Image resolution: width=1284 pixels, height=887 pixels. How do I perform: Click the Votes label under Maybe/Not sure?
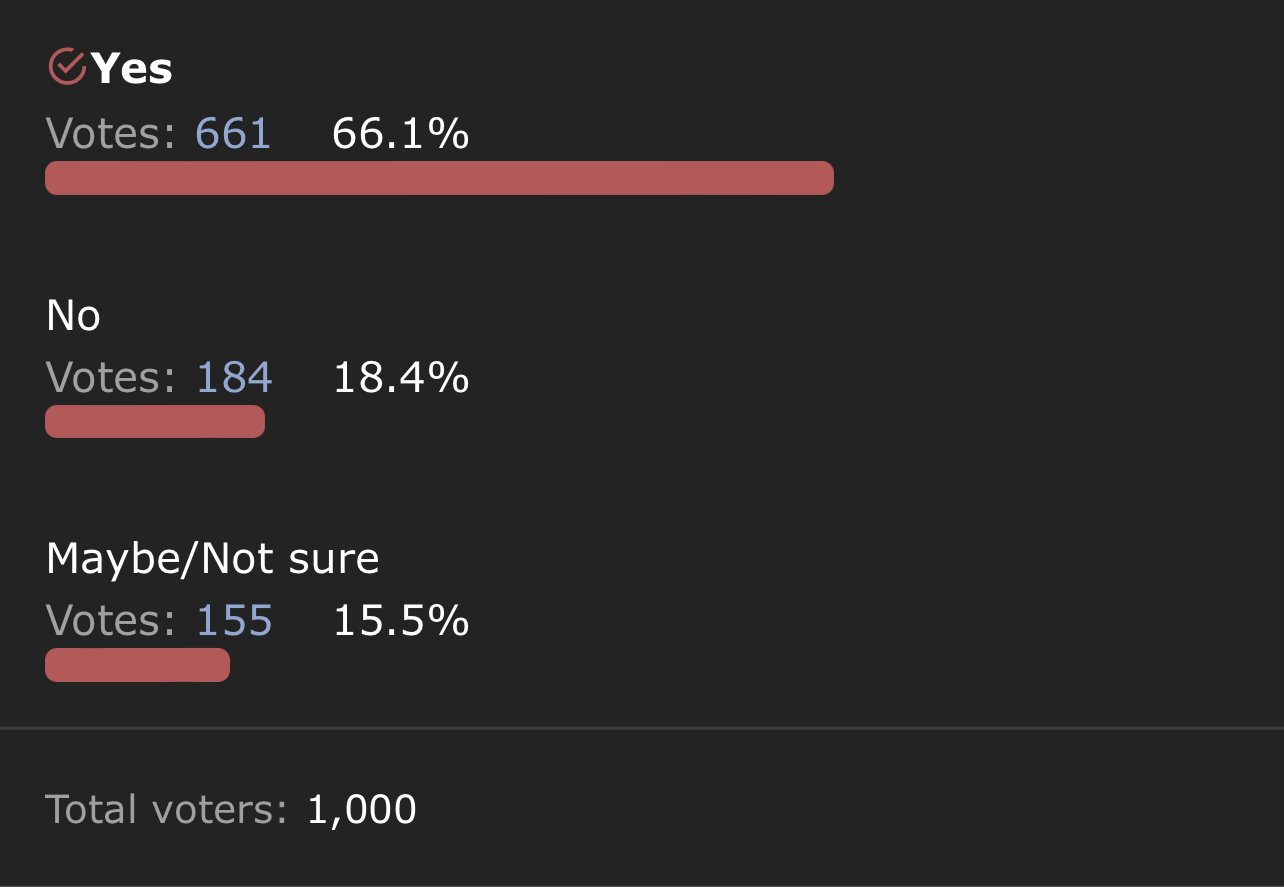[x=110, y=621]
